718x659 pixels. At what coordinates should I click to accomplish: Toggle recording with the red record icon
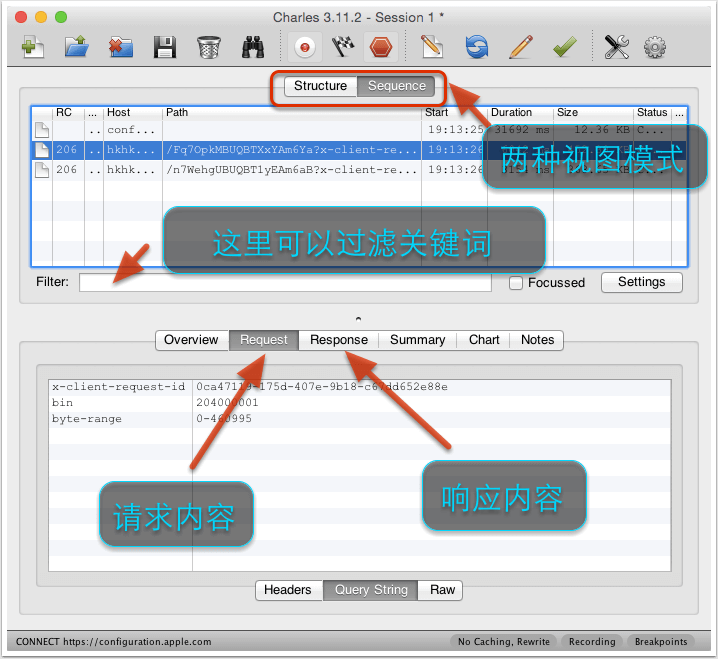(302, 47)
